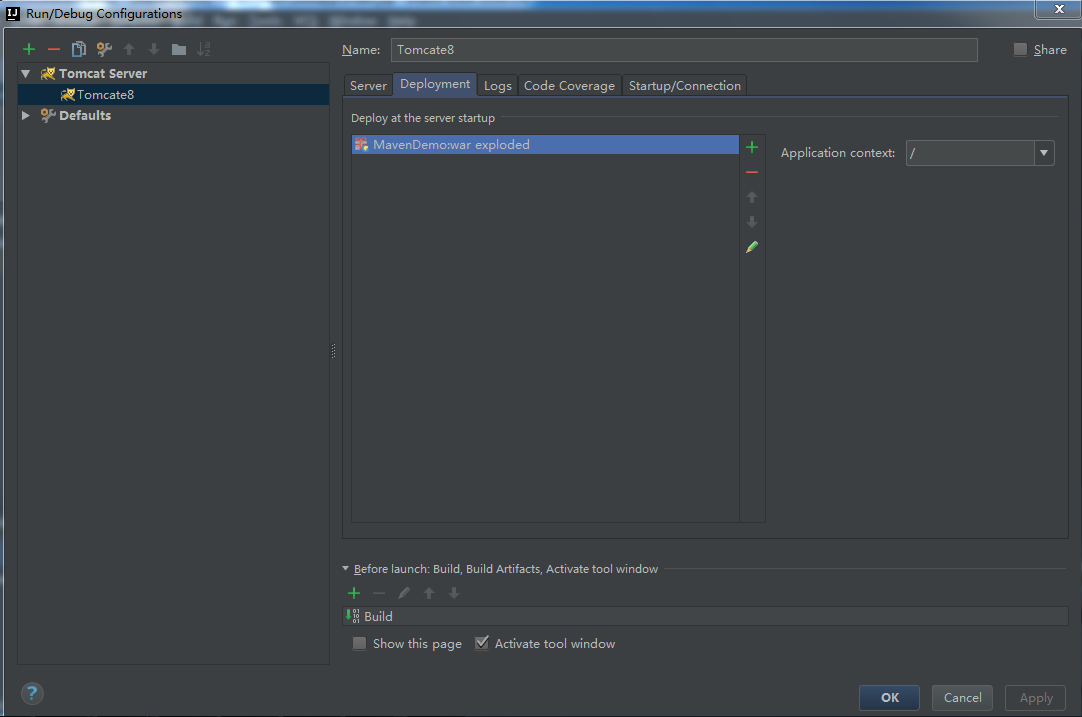Add before launch task plus icon

coord(354,593)
